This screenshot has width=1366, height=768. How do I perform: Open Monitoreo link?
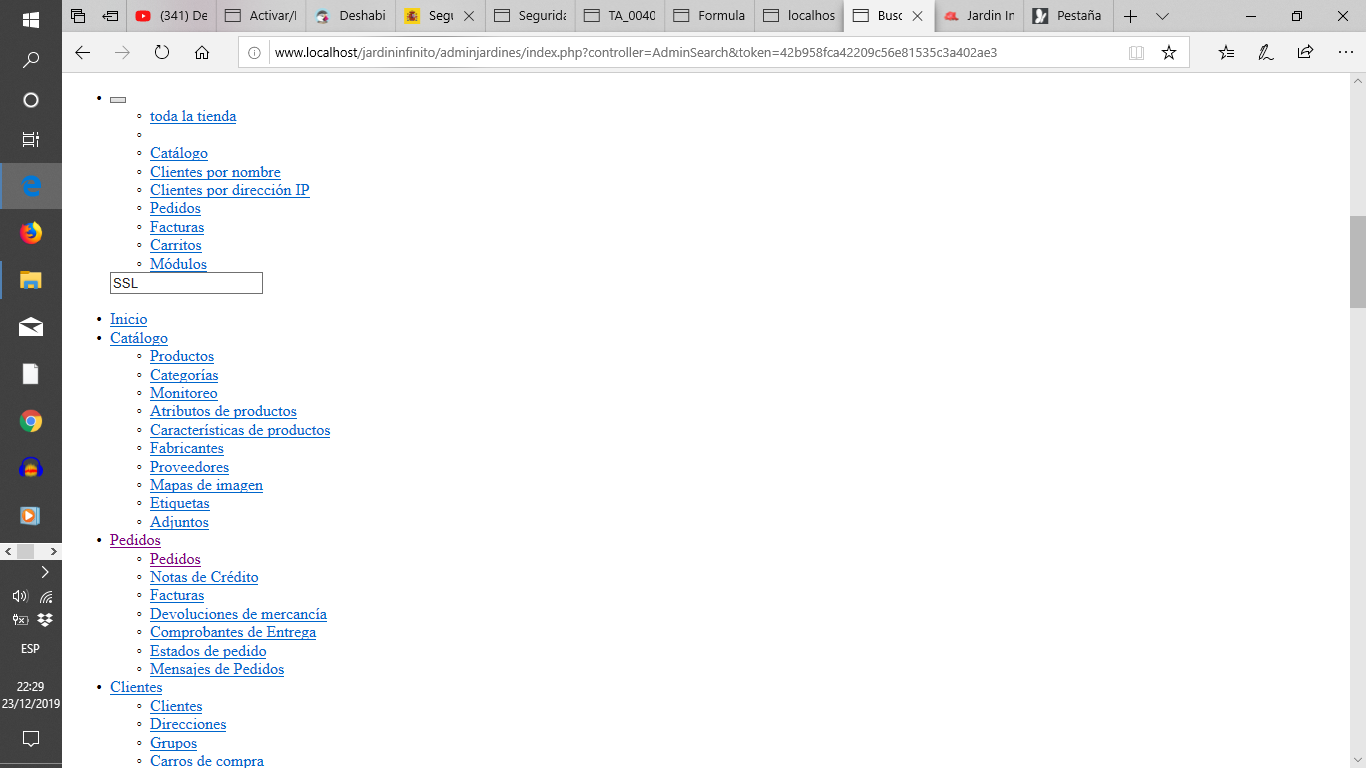[183, 393]
